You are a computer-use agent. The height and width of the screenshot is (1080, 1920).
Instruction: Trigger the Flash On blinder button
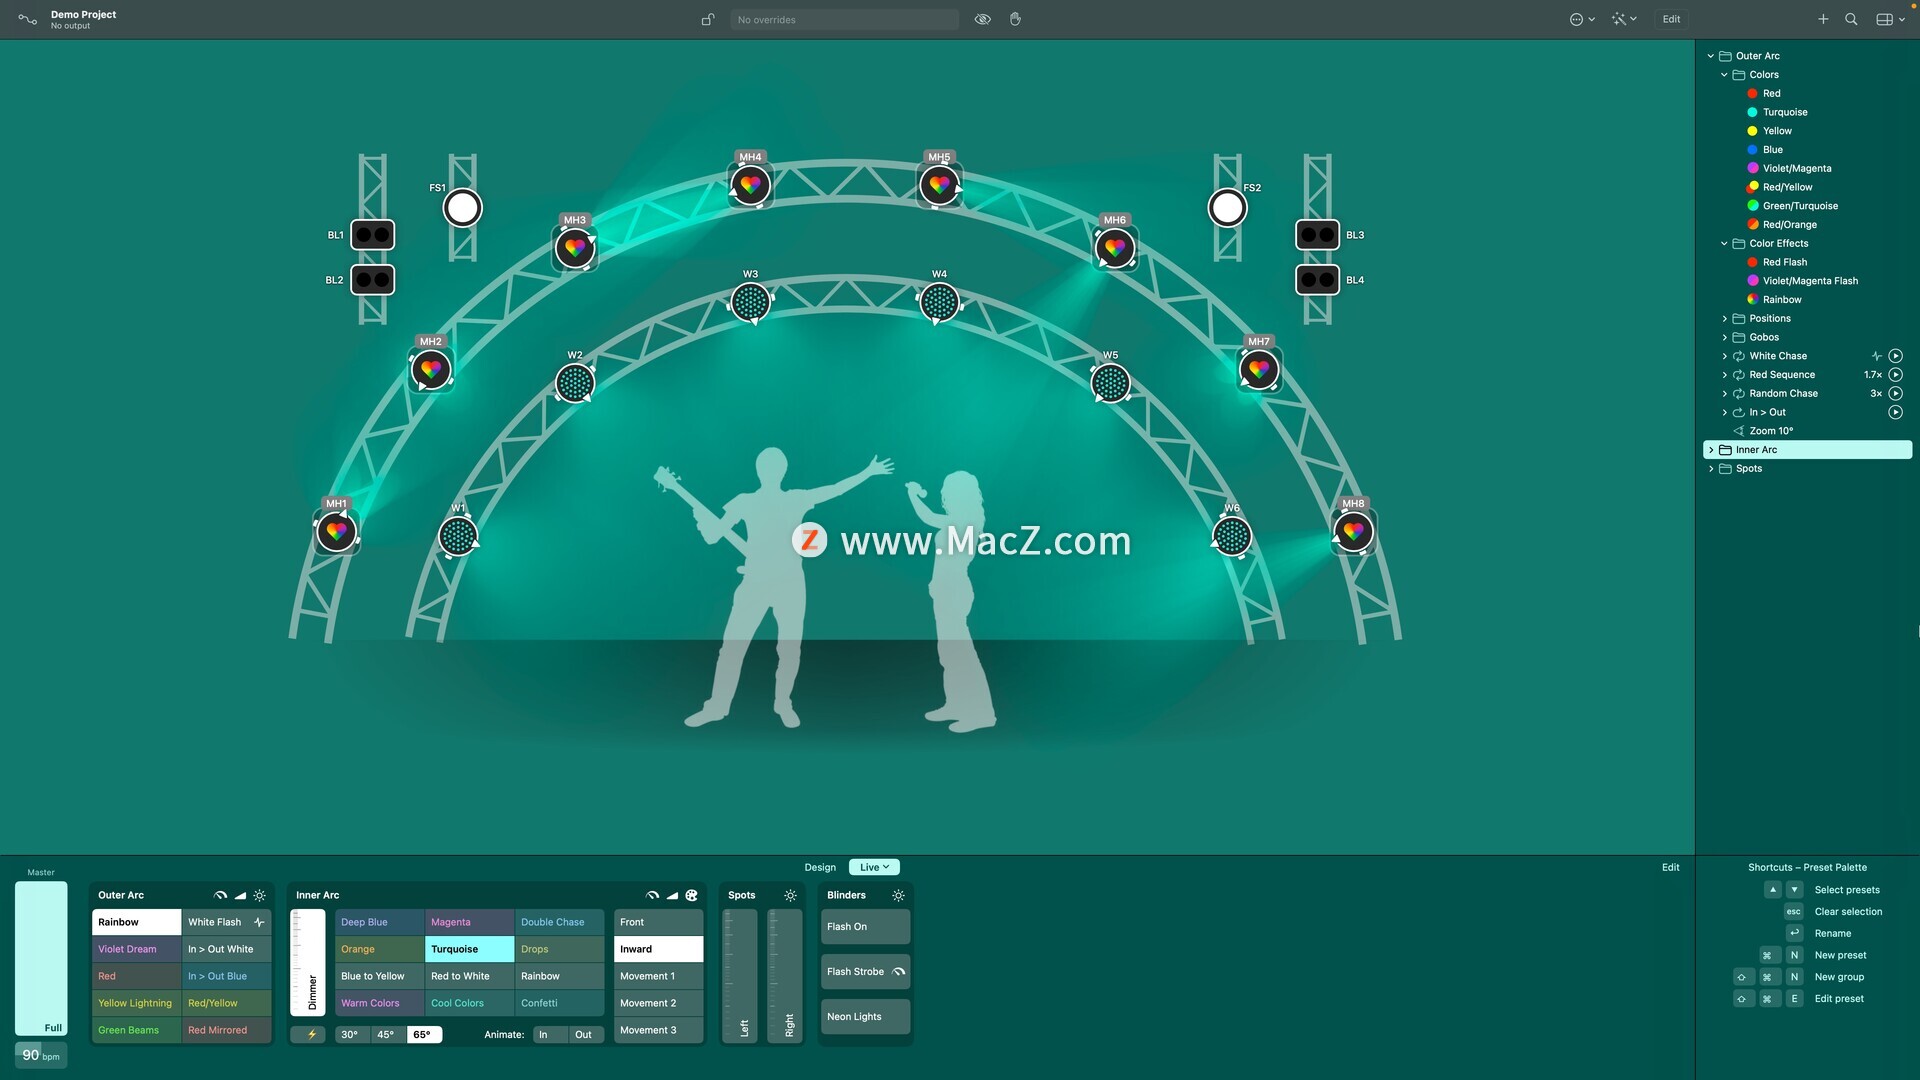tap(865, 927)
